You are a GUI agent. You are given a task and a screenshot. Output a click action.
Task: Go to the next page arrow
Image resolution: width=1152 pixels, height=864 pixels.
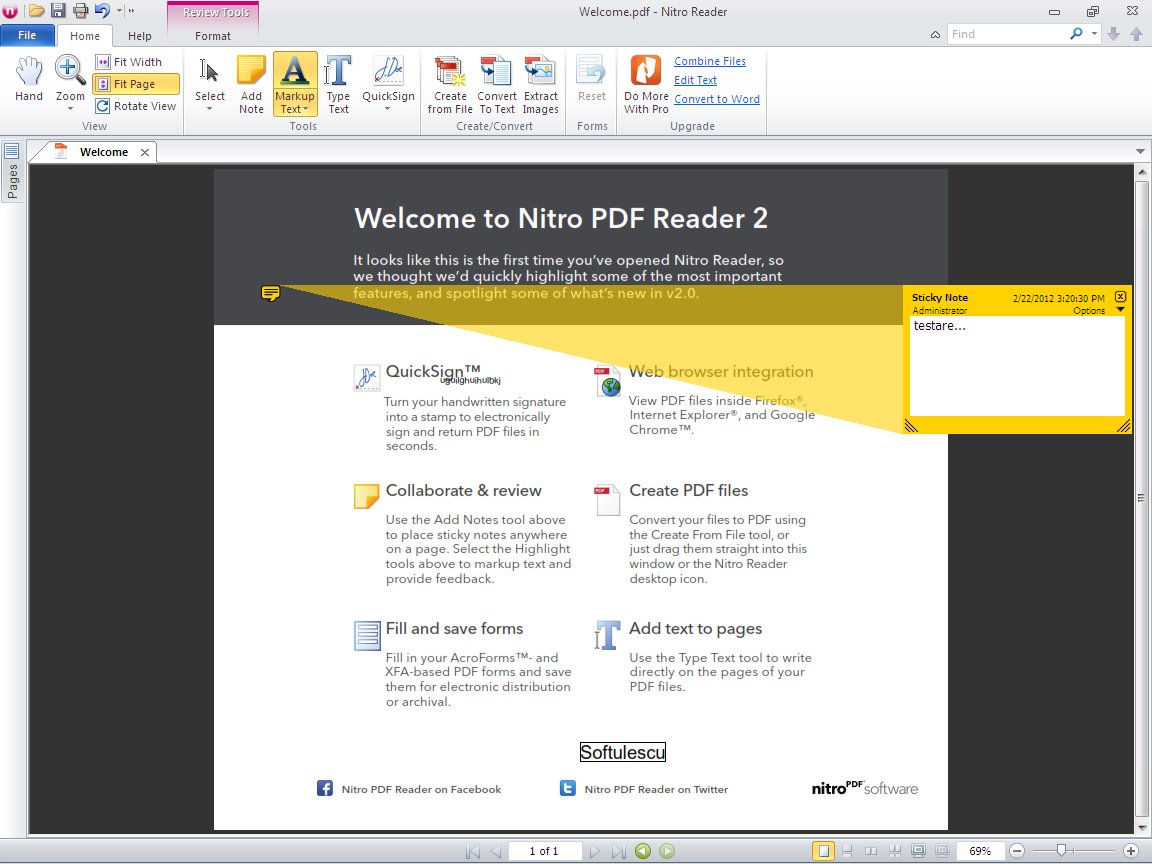coord(595,851)
